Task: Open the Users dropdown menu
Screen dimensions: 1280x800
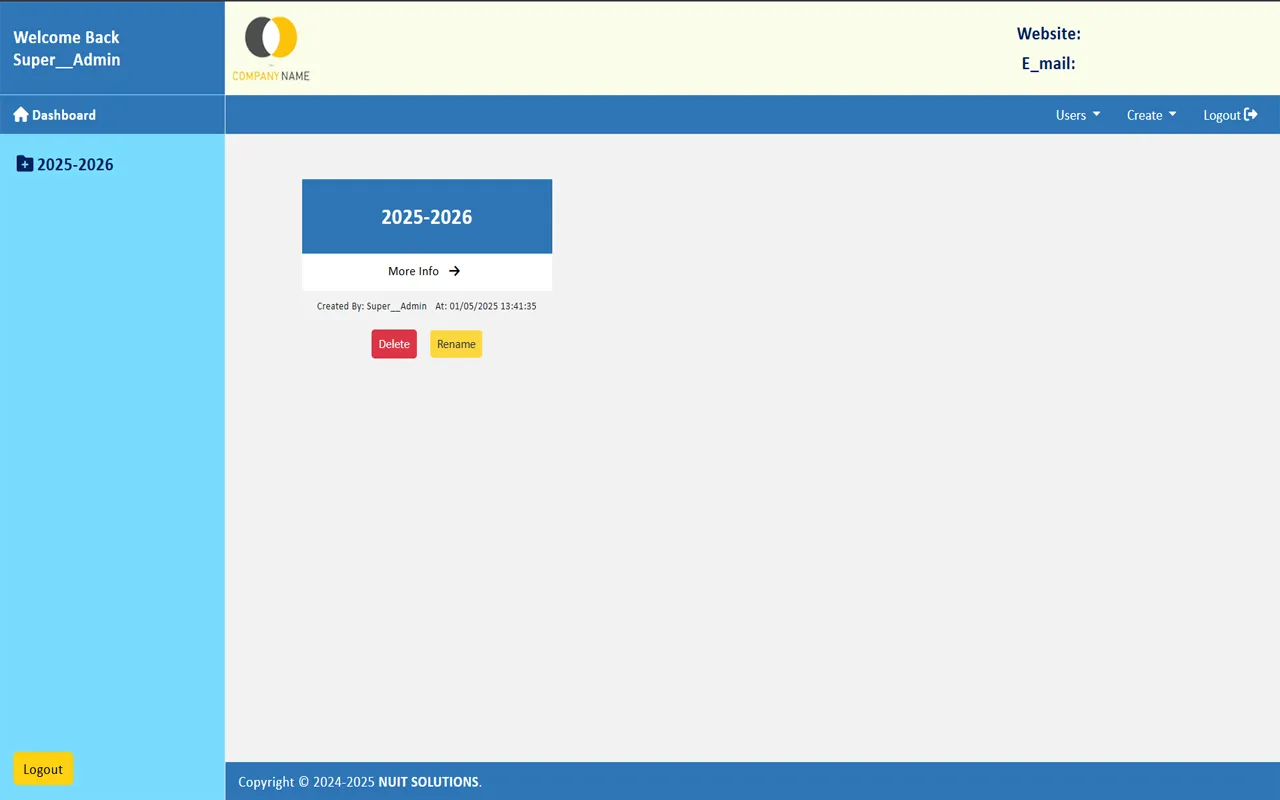Action: [x=1077, y=115]
